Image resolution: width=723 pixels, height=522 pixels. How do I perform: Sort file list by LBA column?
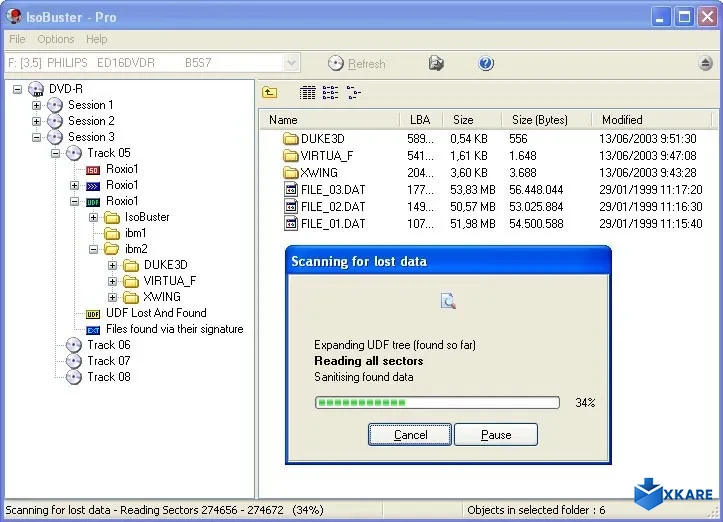coord(421,120)
